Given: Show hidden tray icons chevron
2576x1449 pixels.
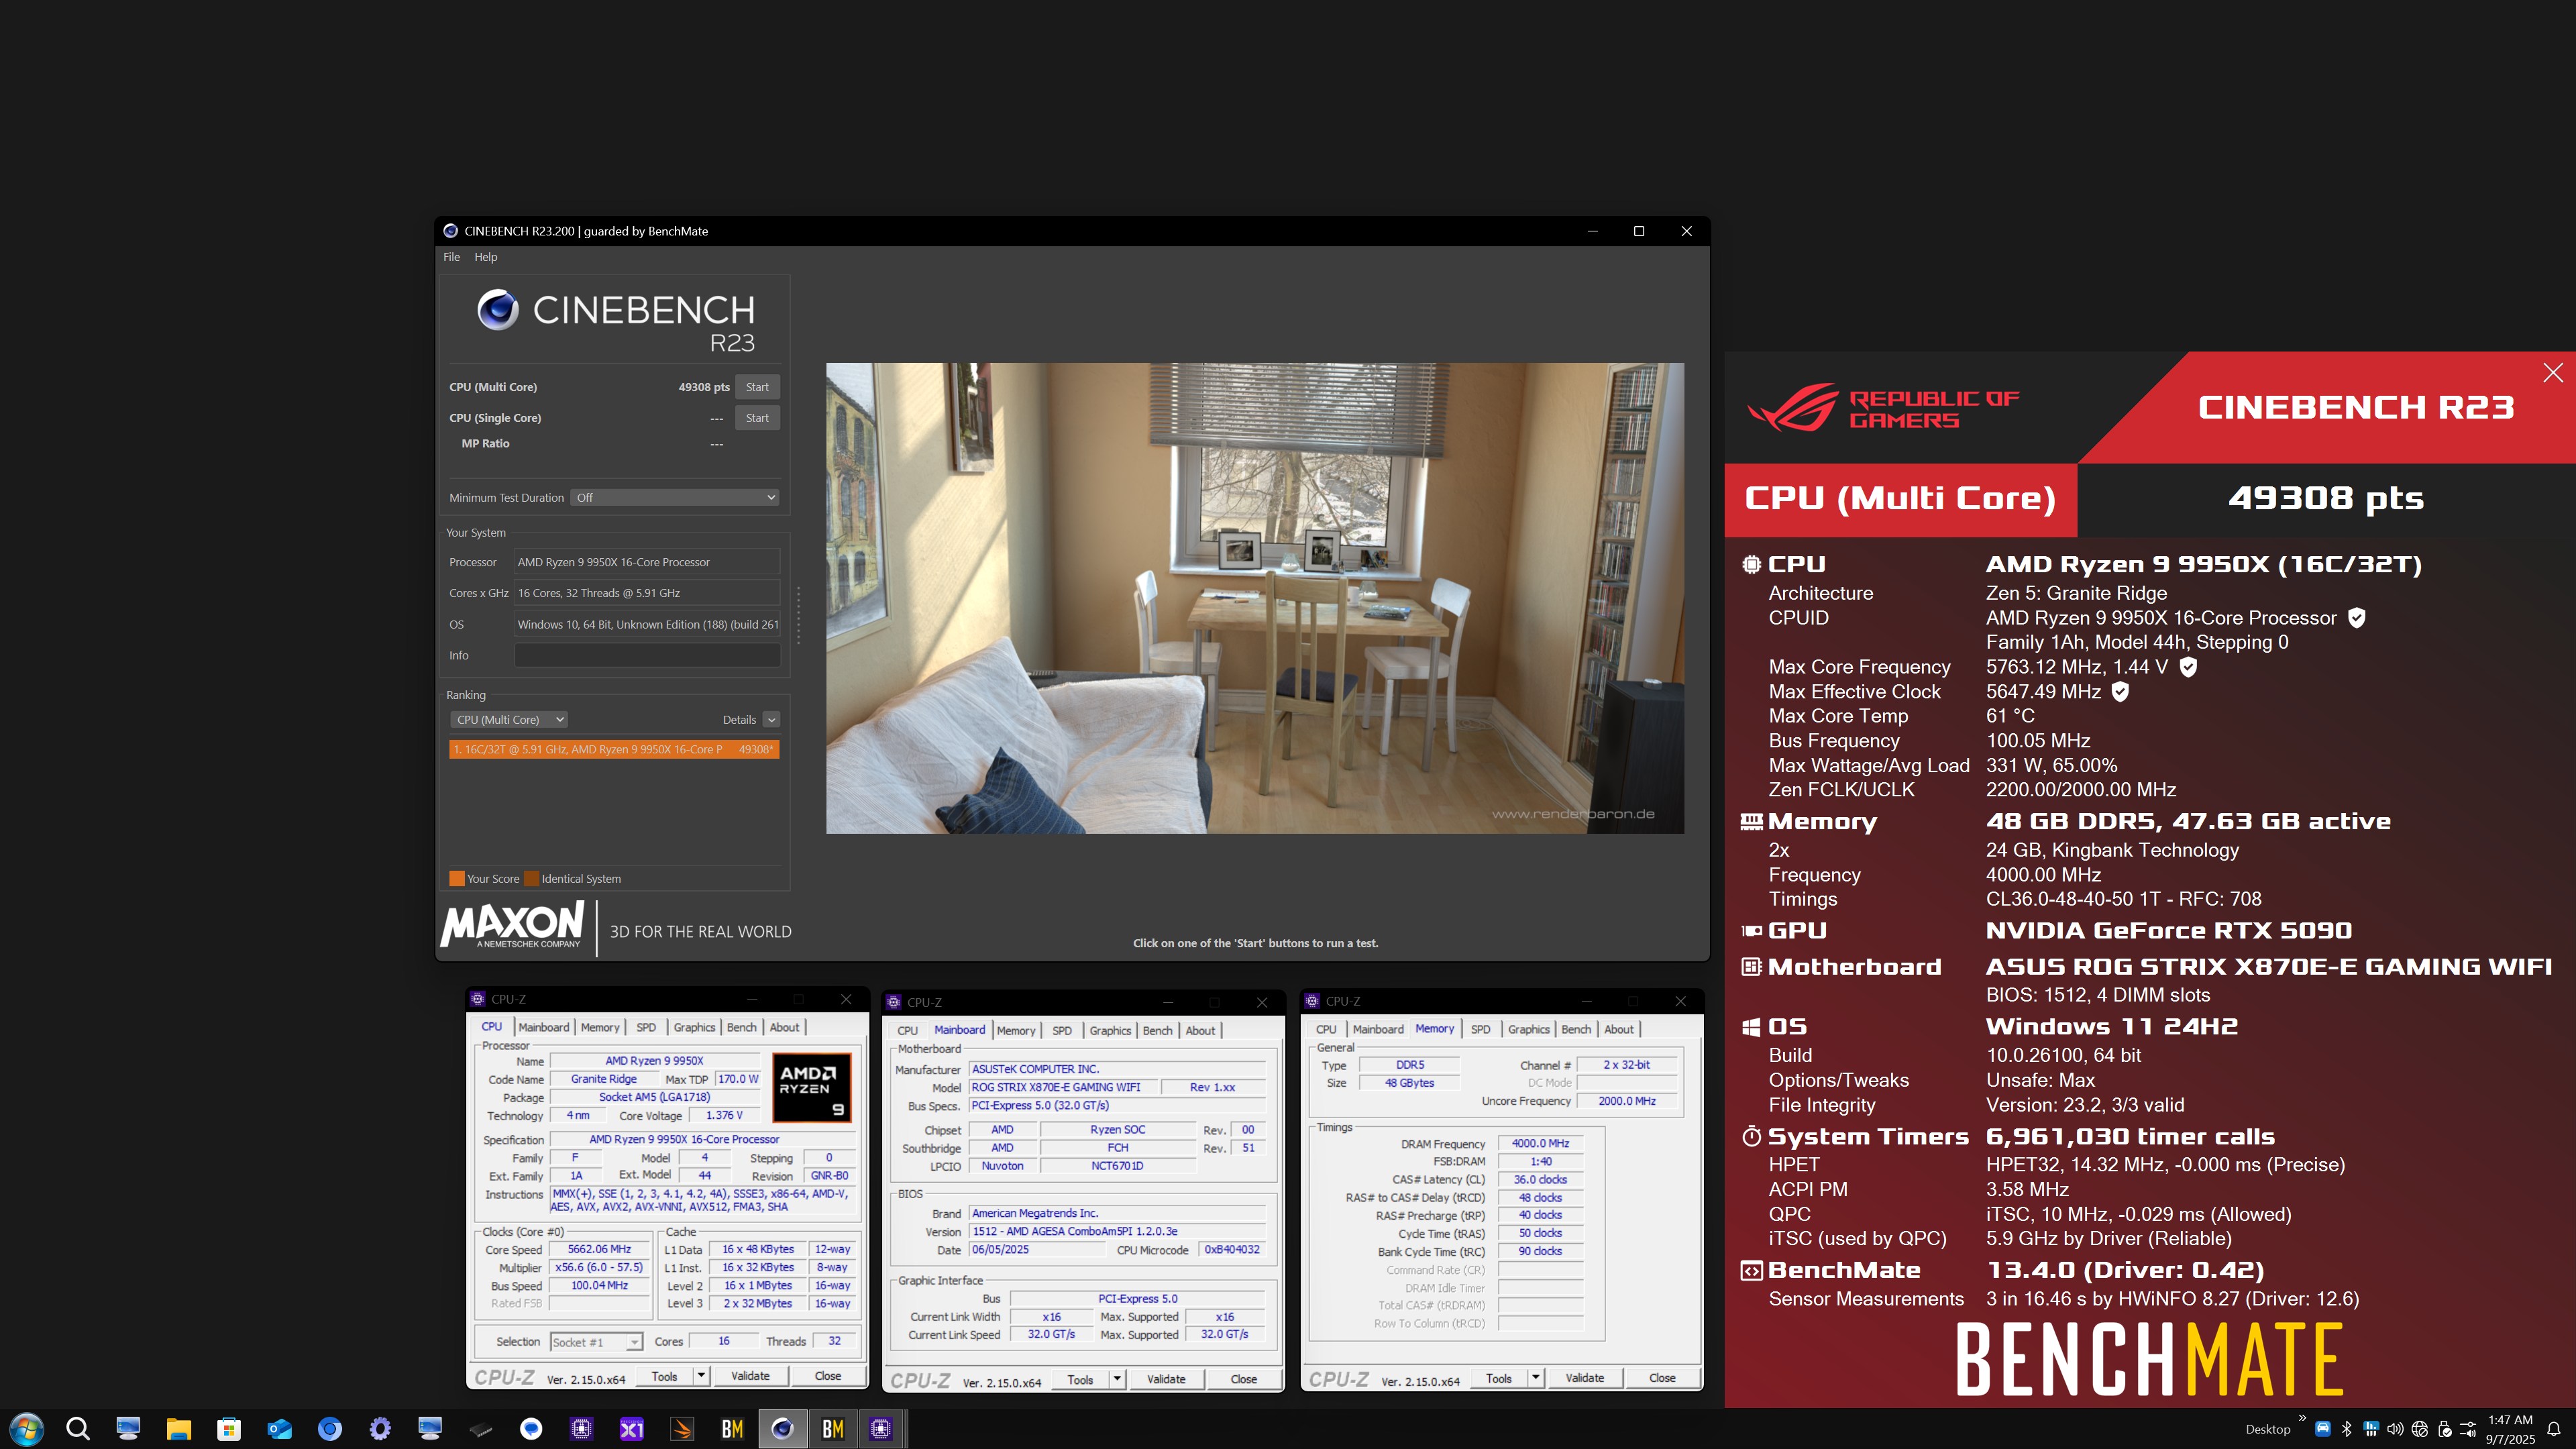Looking at the screenshot, I should tap(2302, 1418).
